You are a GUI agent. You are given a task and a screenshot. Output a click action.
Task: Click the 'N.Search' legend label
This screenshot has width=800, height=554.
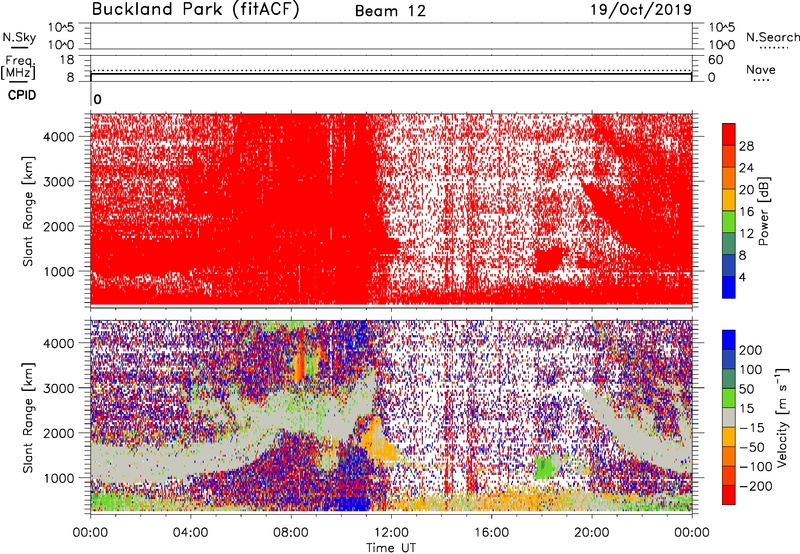coord(772,37)
